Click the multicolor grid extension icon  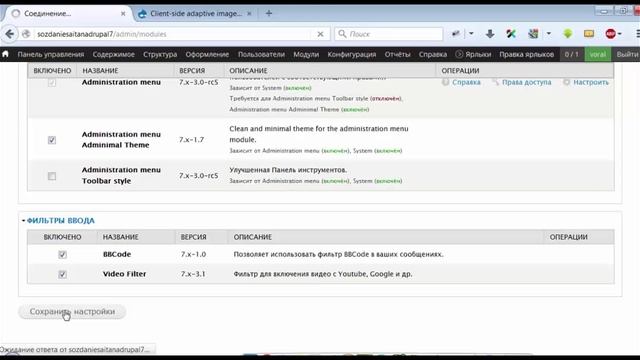pos(533,34)
